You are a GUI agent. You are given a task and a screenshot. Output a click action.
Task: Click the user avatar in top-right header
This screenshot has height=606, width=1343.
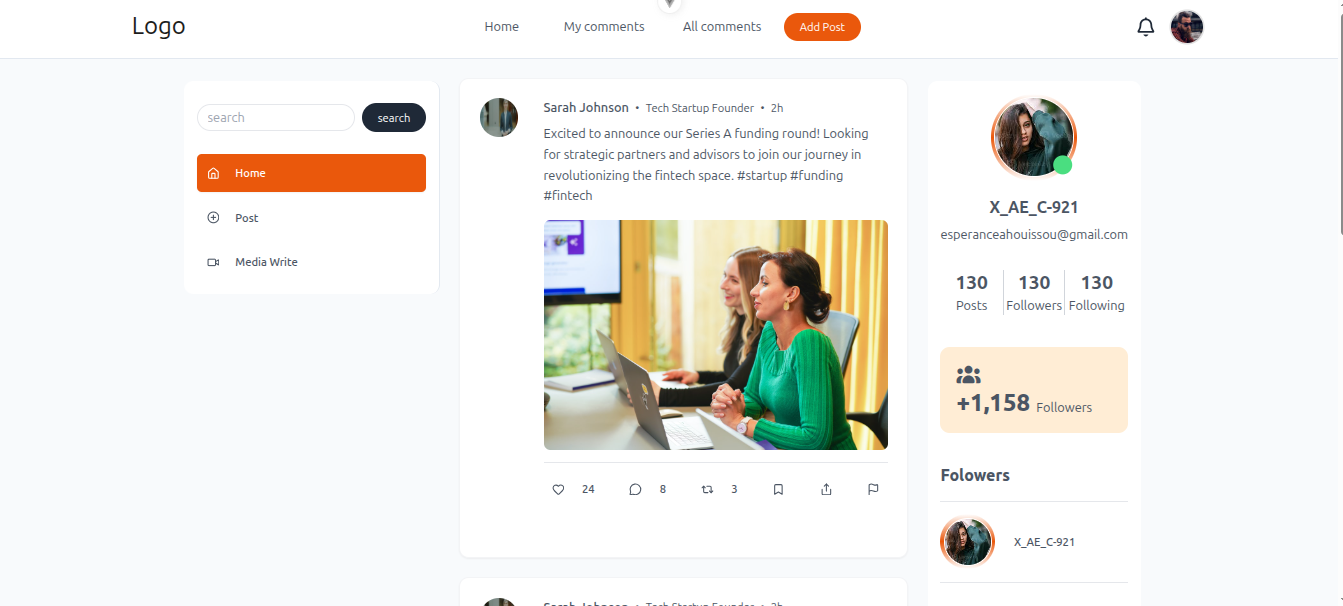pos(1187,27)
